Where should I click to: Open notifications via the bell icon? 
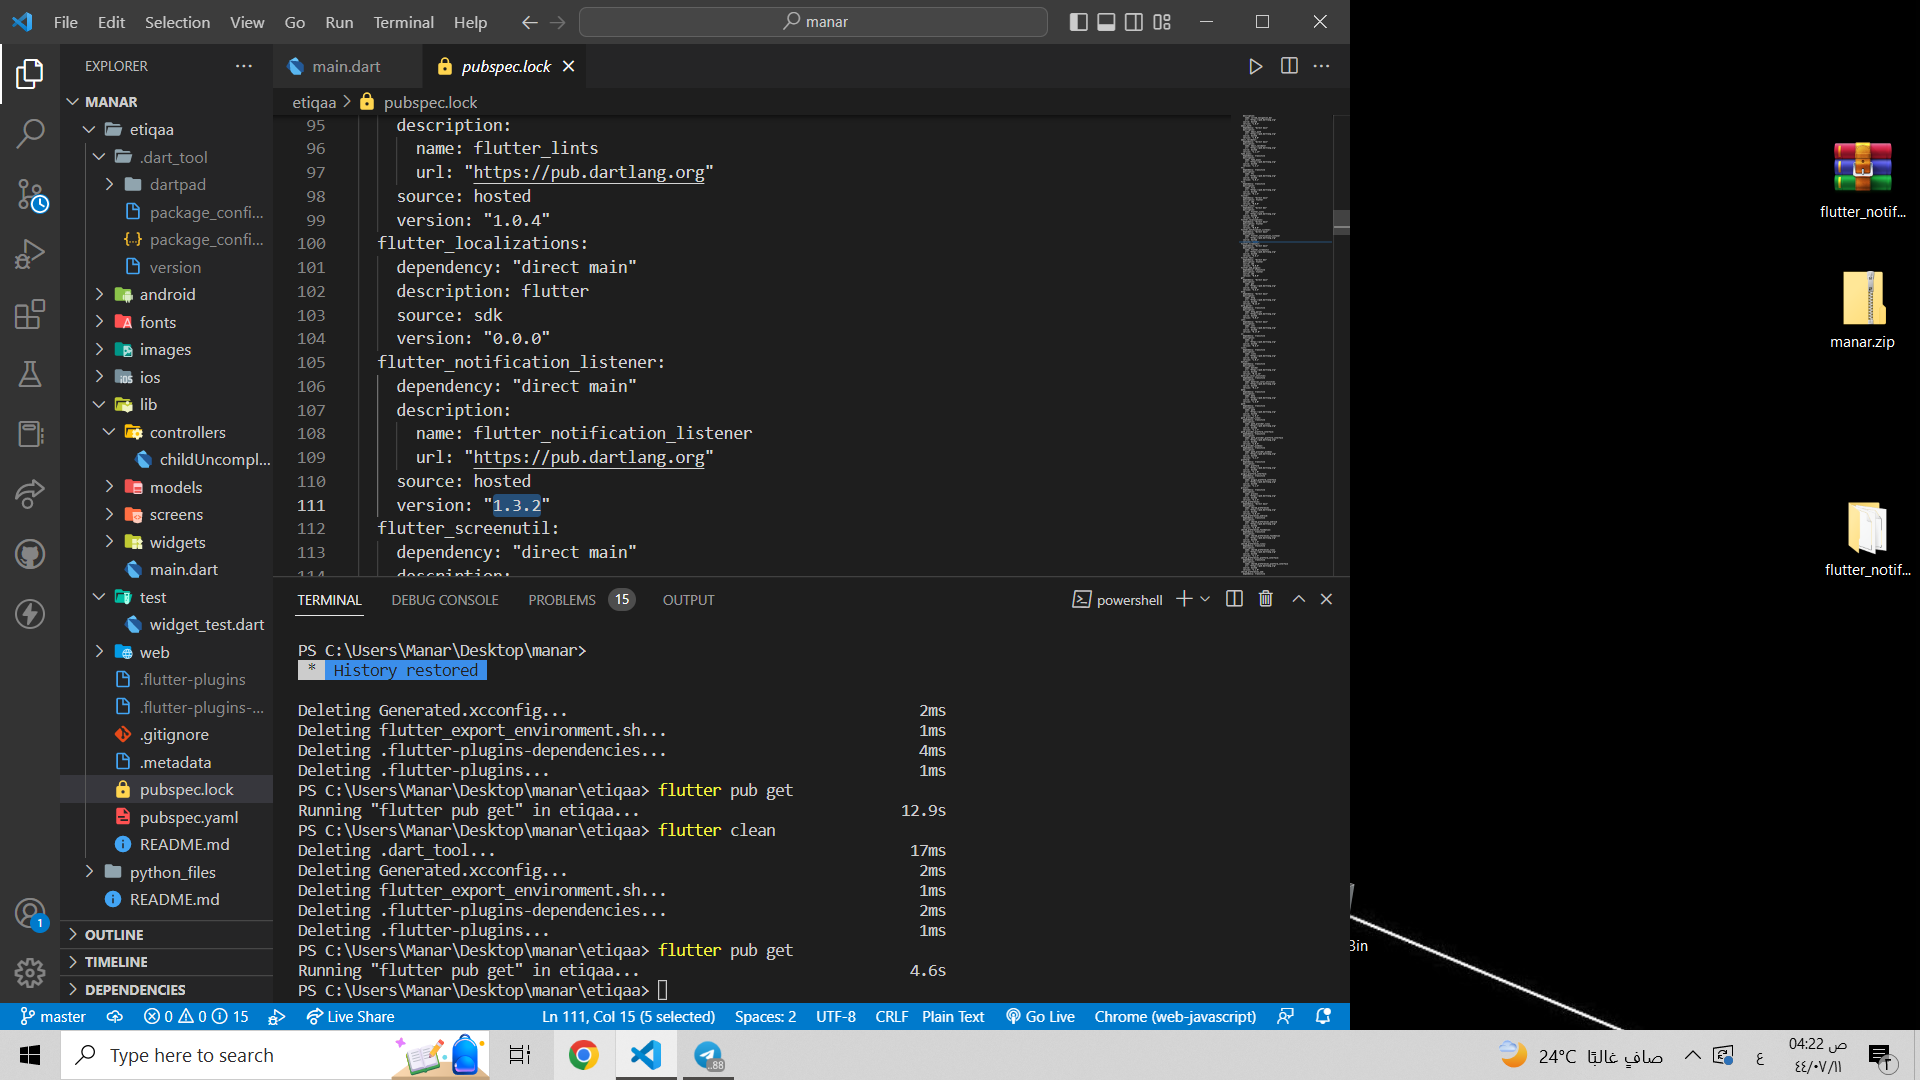click(x=1323, y=1015)
